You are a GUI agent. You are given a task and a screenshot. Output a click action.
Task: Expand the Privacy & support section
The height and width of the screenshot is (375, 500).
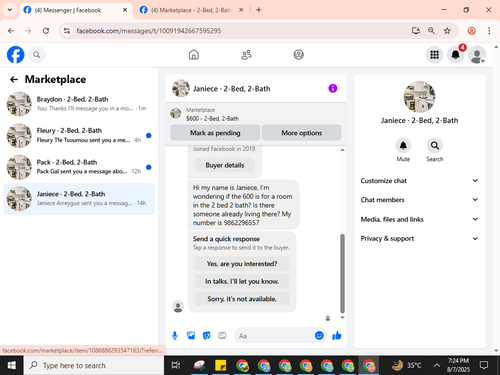click(419, 238)
